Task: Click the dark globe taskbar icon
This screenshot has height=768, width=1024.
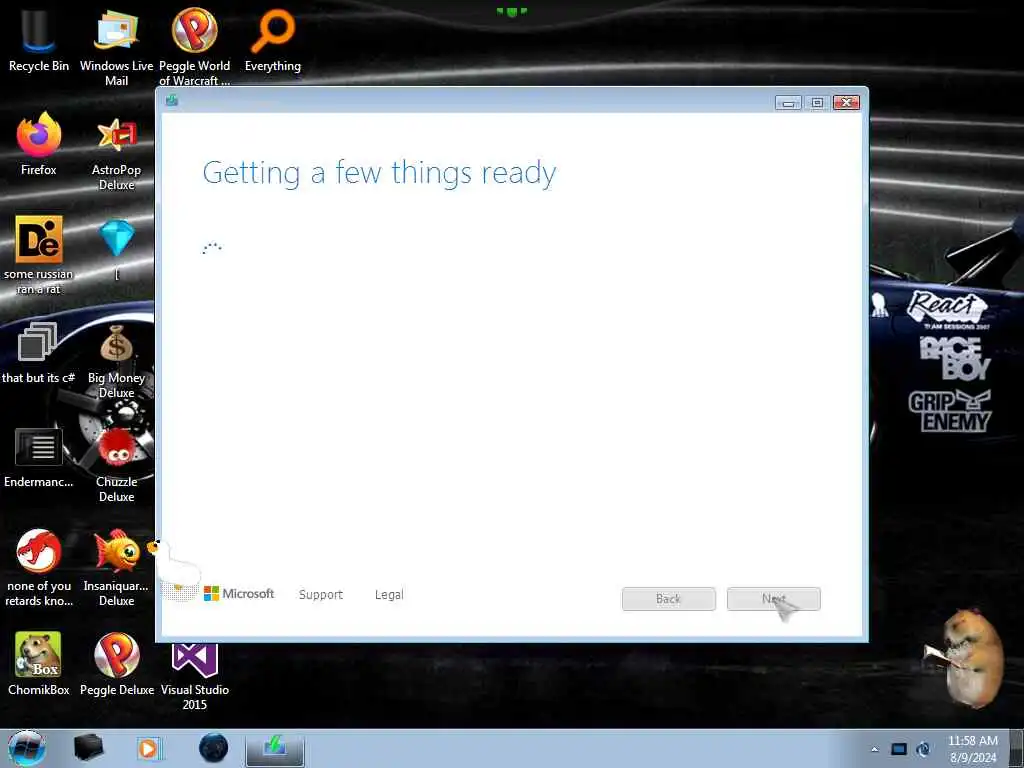Action: click(x=214, y=748)
